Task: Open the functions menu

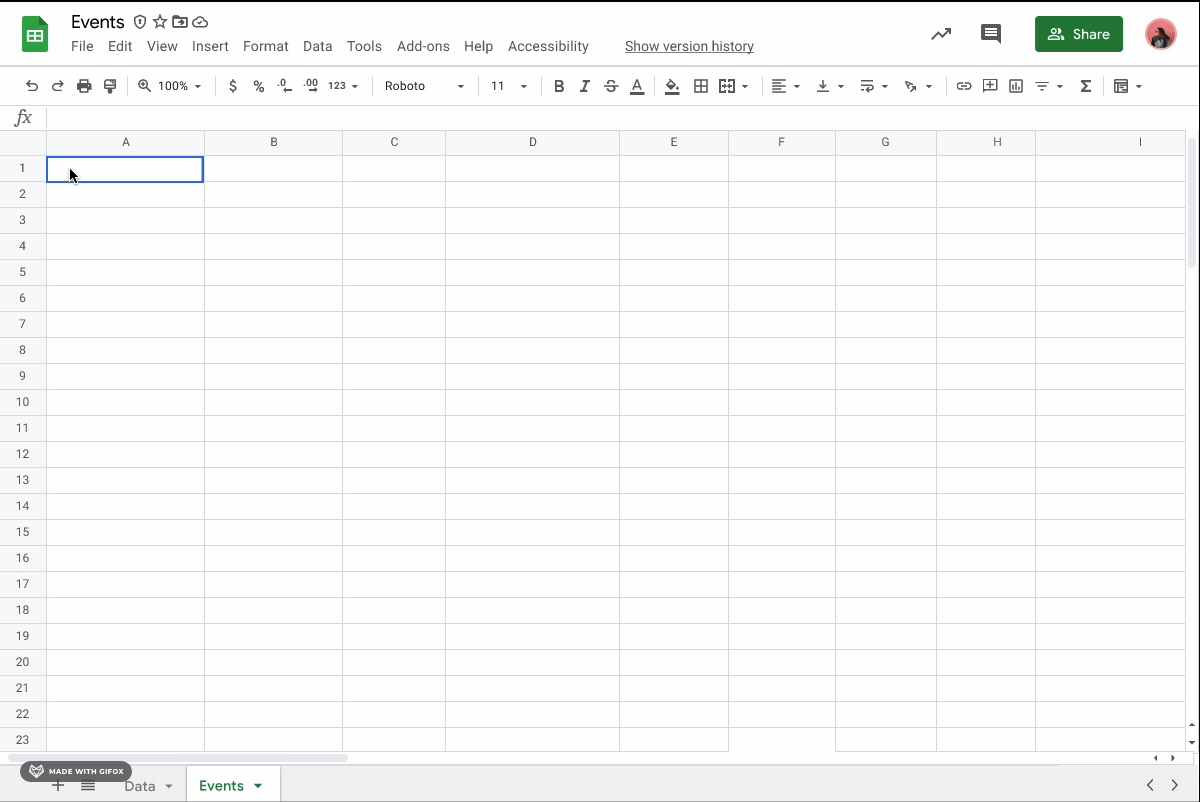Action: pos(1086,86)
